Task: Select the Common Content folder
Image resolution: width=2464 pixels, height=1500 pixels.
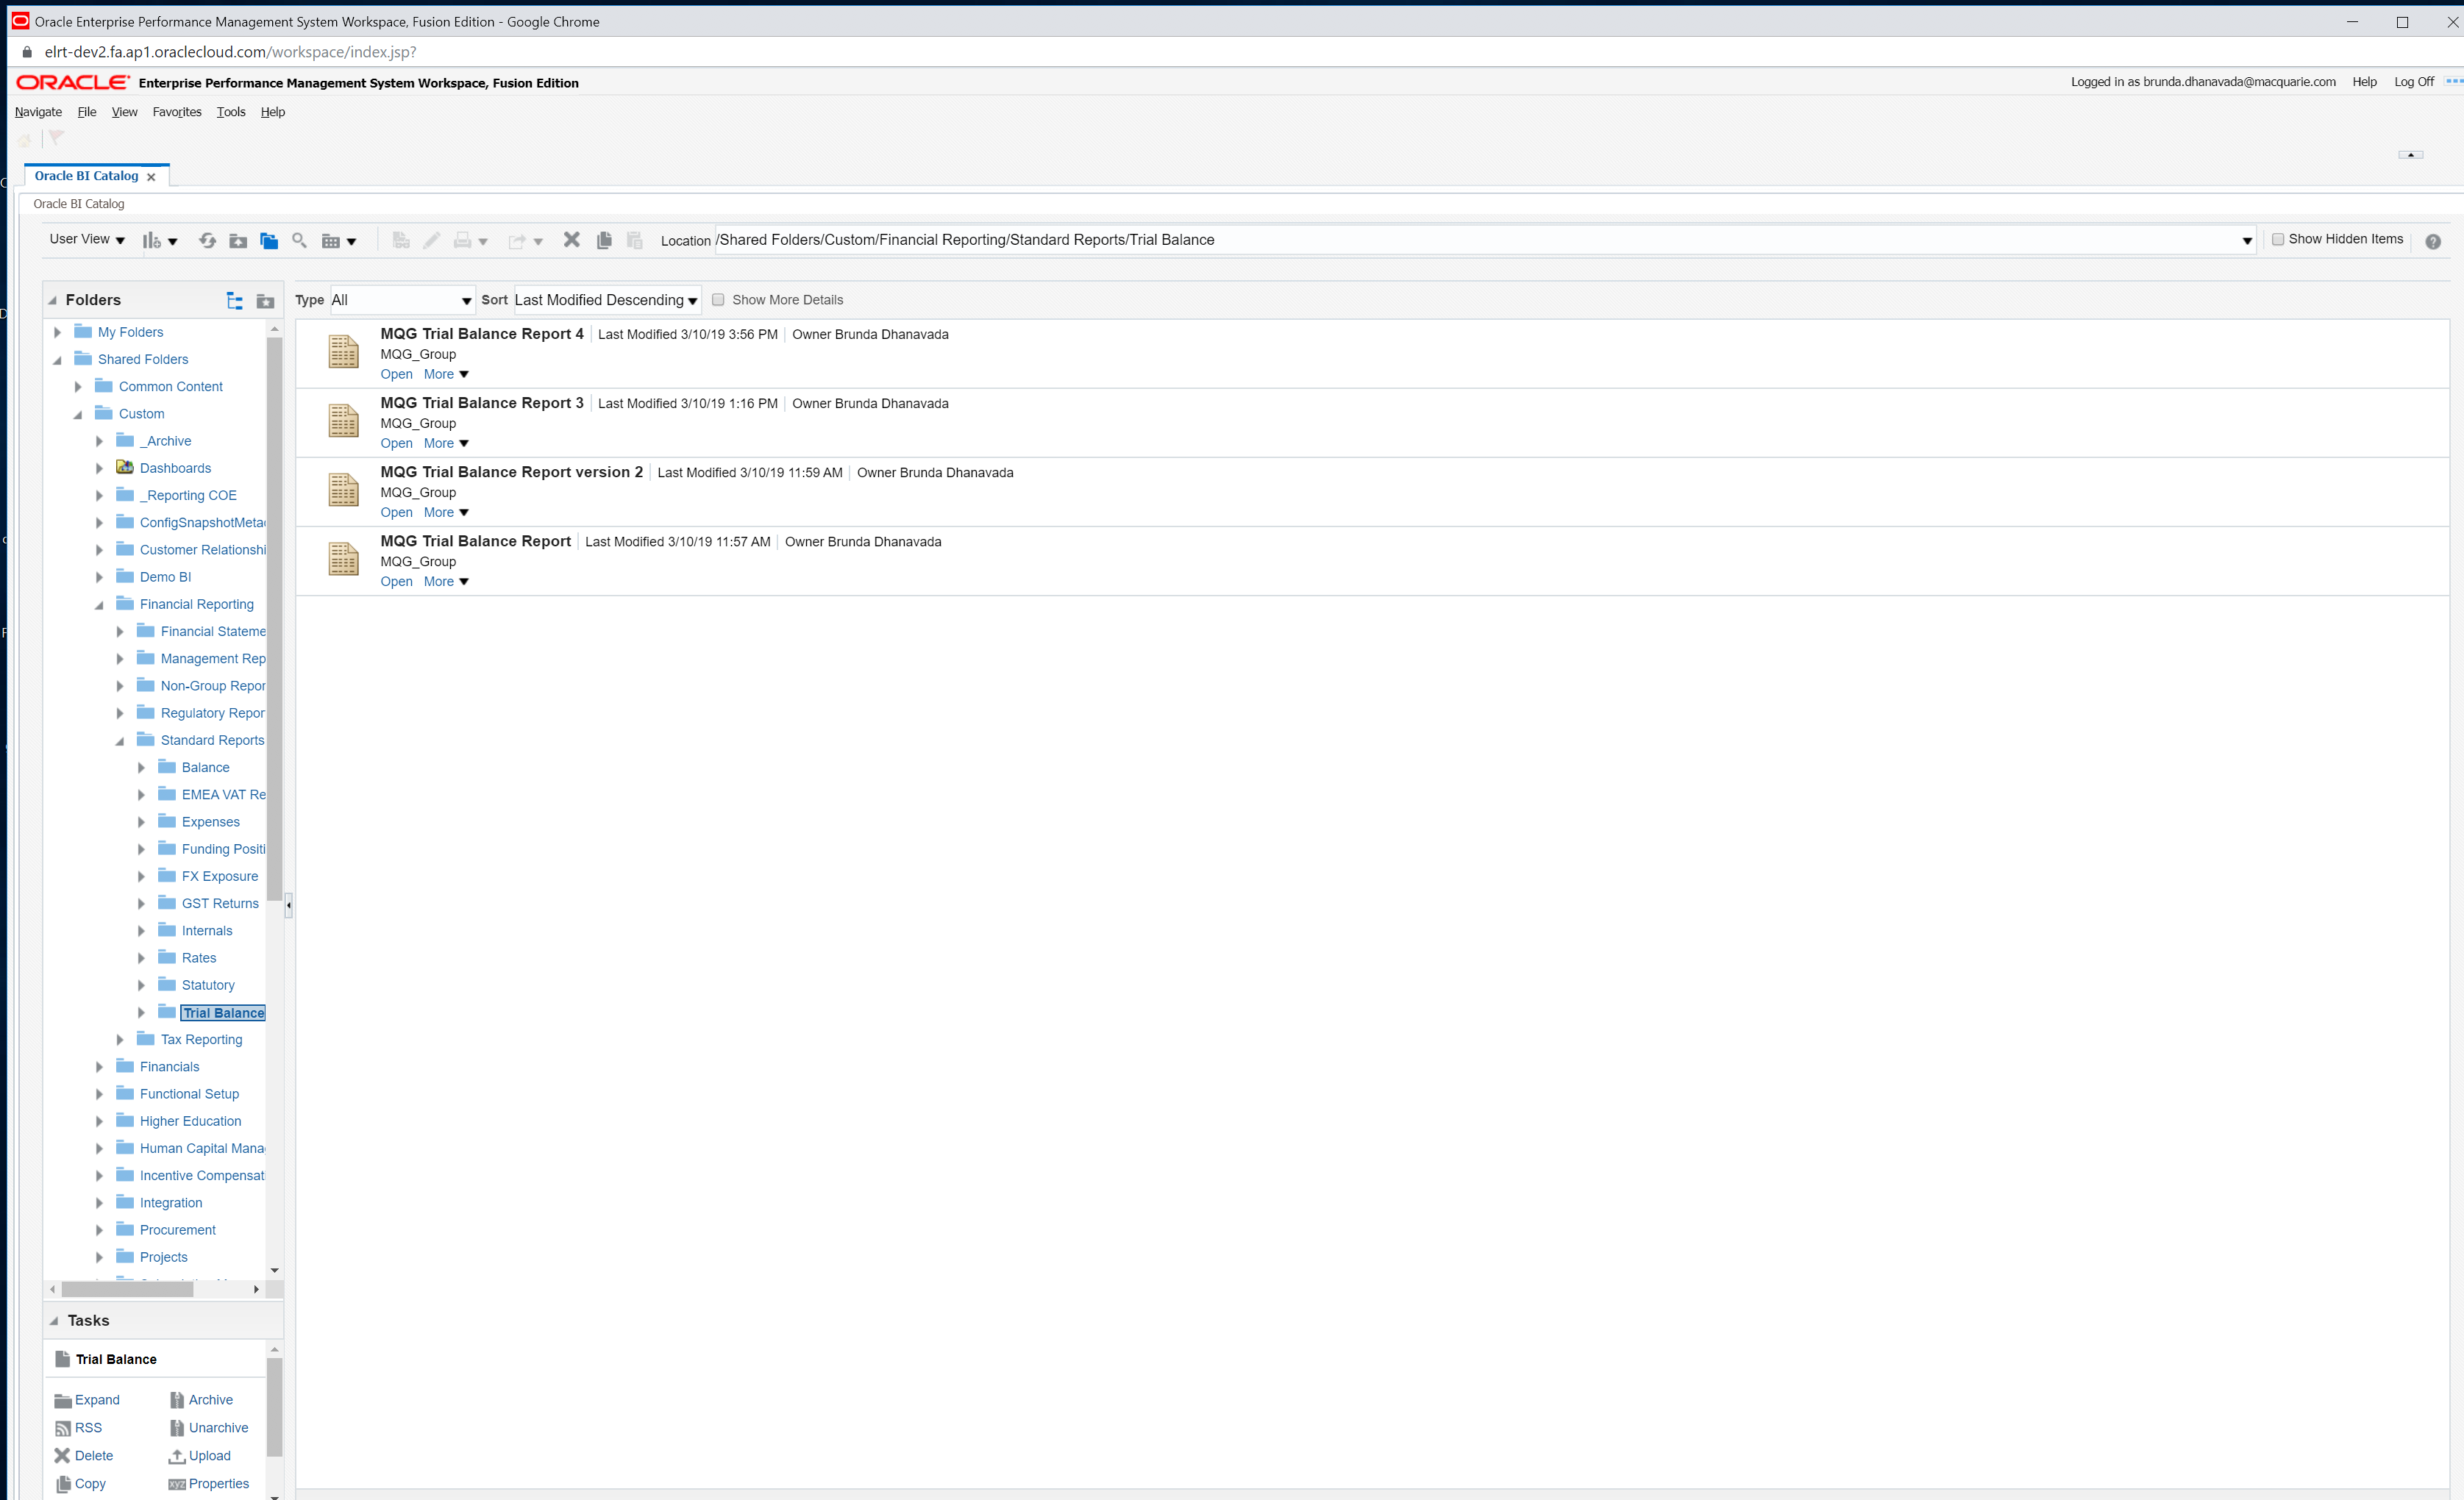Action: [170, 386]
